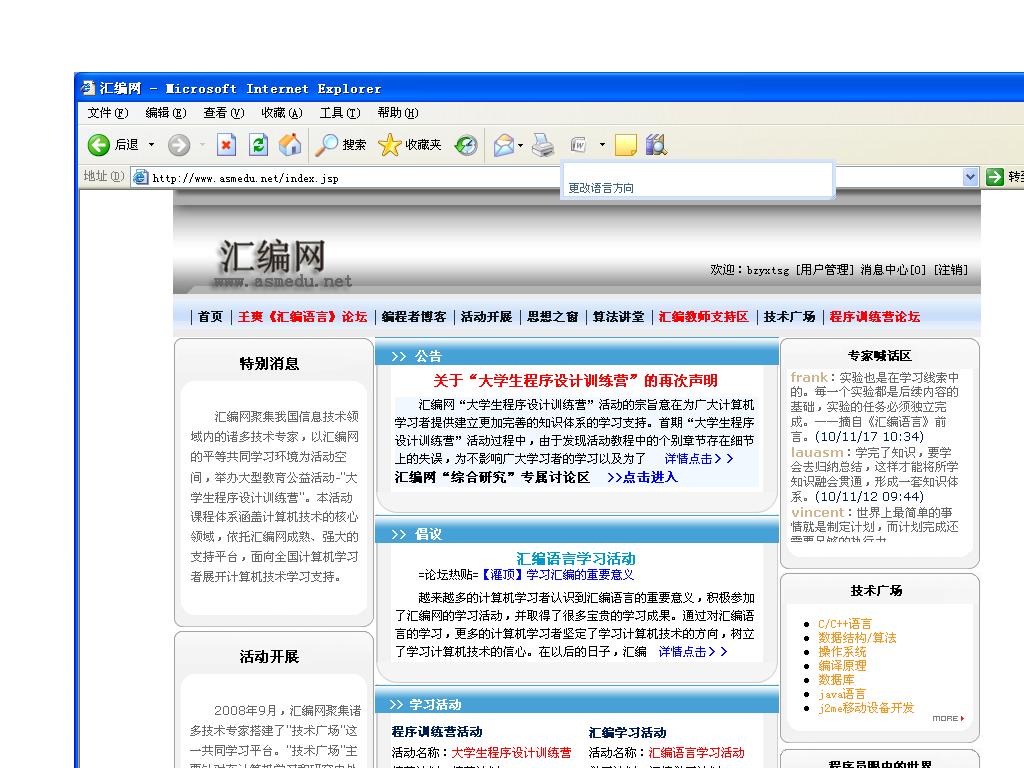Open 汇编语言学习活动 heading link
Screen dimensions: 1024x768
(575, 558)
